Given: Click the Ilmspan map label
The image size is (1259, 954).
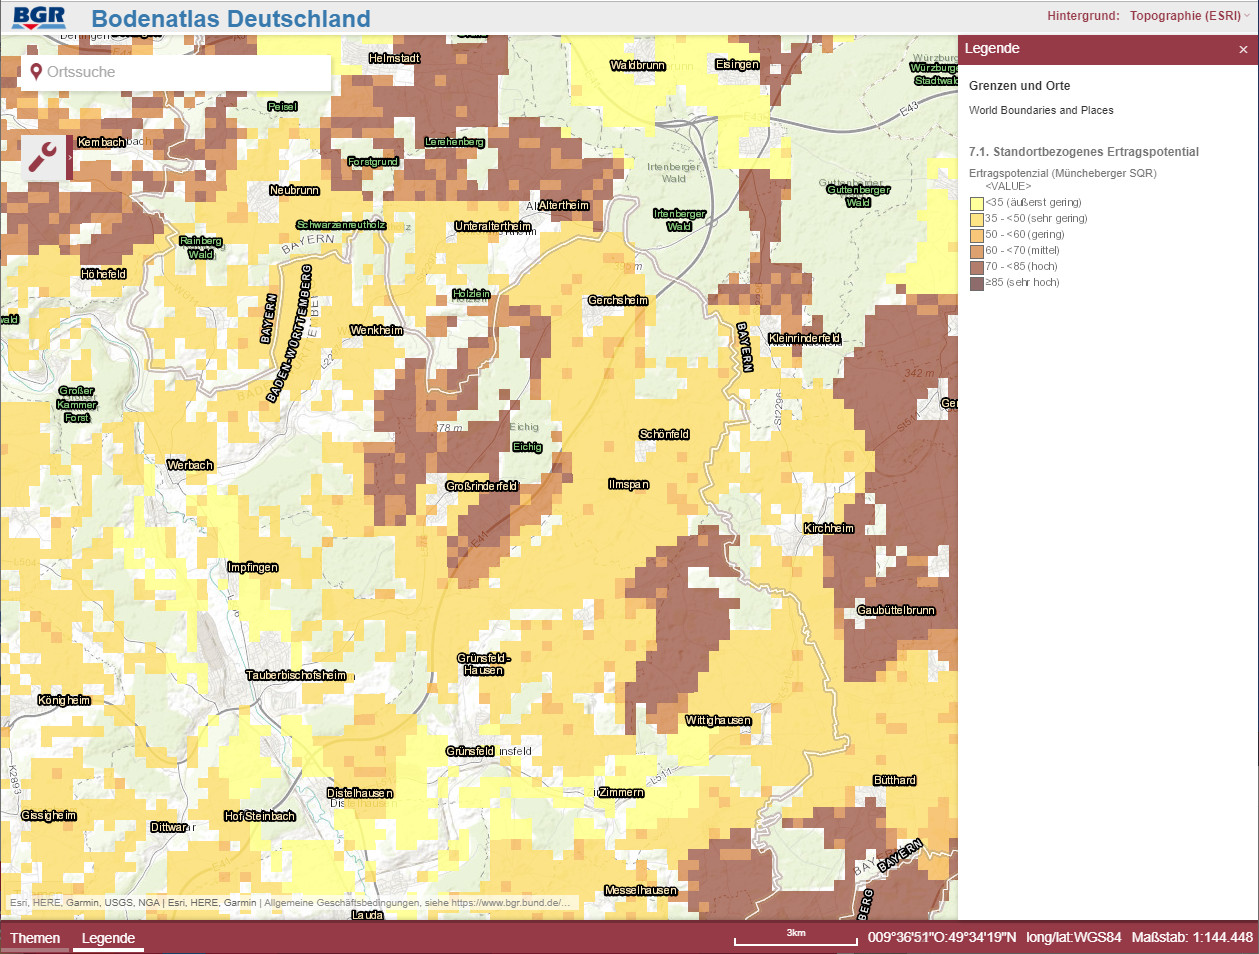Looking at the screenshot, I should [x=629, y=484].
